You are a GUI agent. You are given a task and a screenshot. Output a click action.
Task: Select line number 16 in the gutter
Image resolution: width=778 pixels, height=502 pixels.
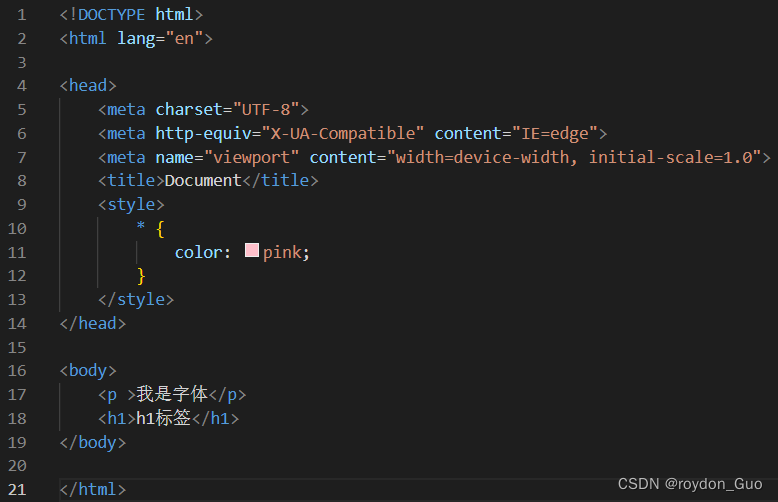[17, 371]
